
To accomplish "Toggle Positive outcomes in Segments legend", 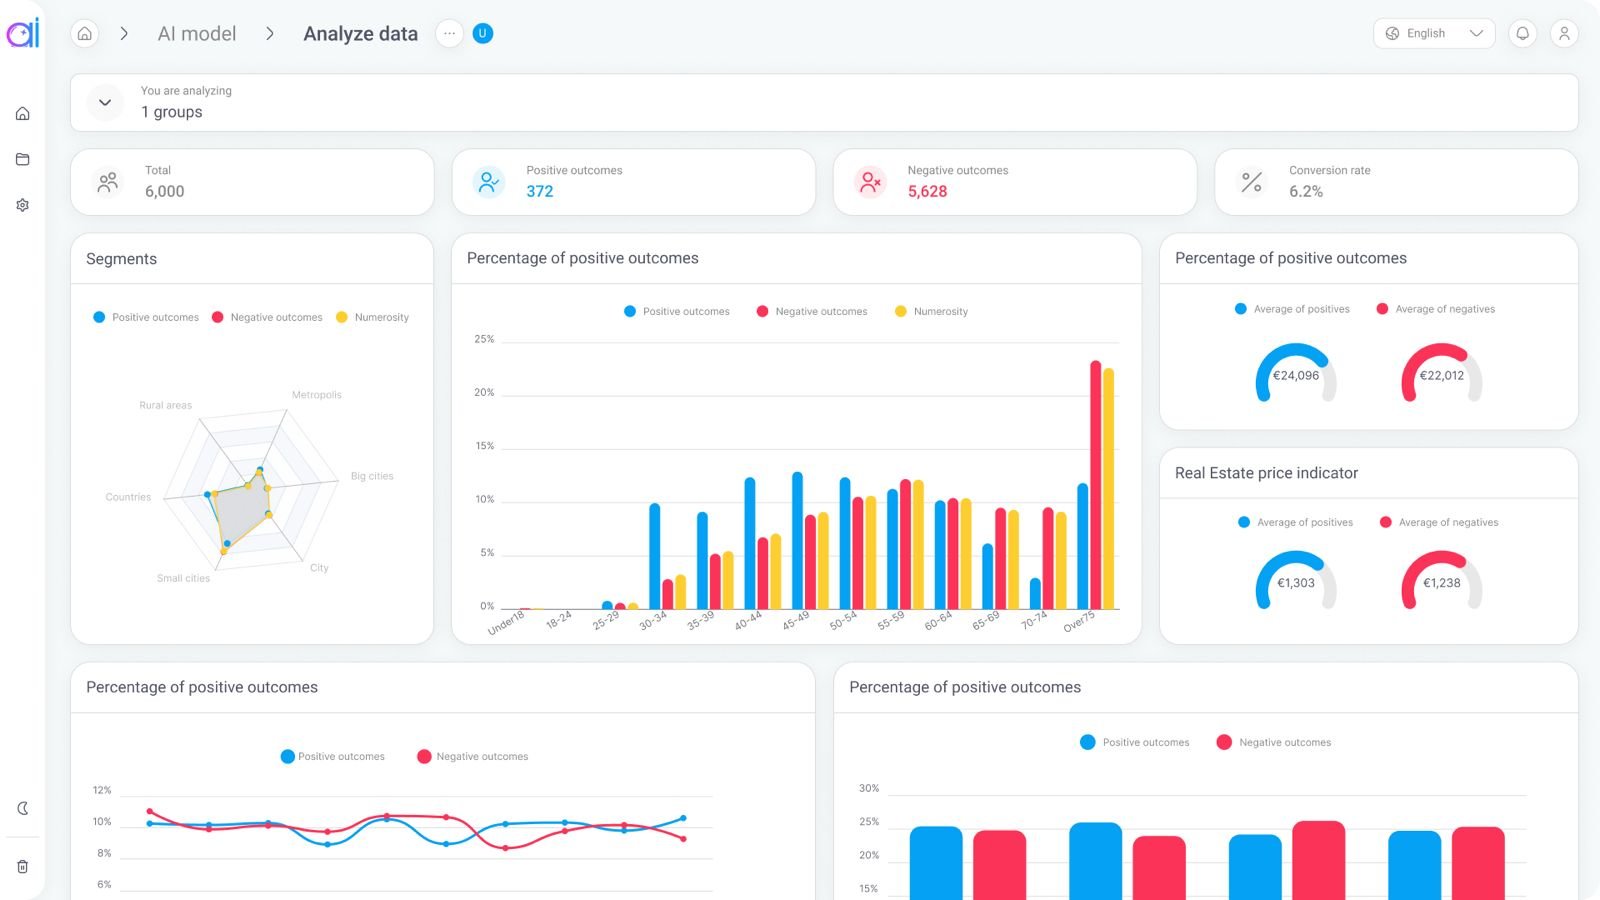I will coord(146,317).
